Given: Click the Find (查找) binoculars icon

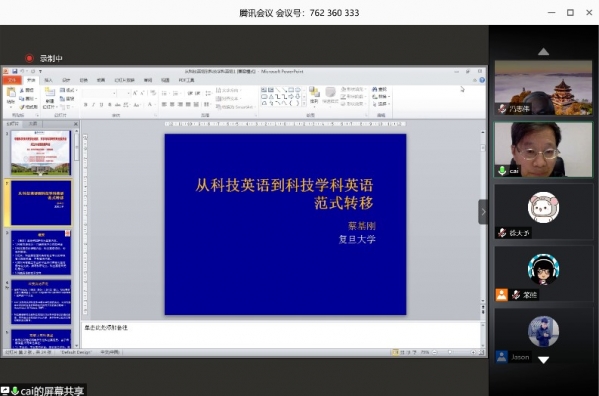Looking at the screenshot, I should (x=375, y=89).
